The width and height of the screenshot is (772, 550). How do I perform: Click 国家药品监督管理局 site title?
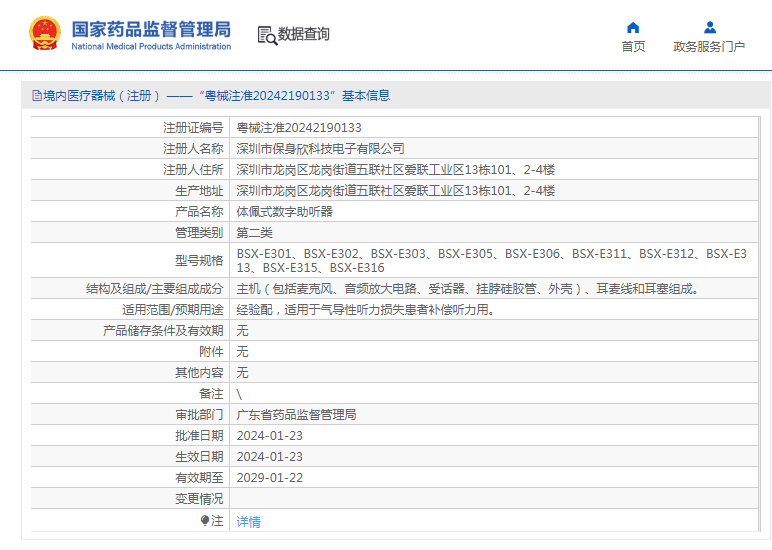pyautogui.click(x=151, y=30)
